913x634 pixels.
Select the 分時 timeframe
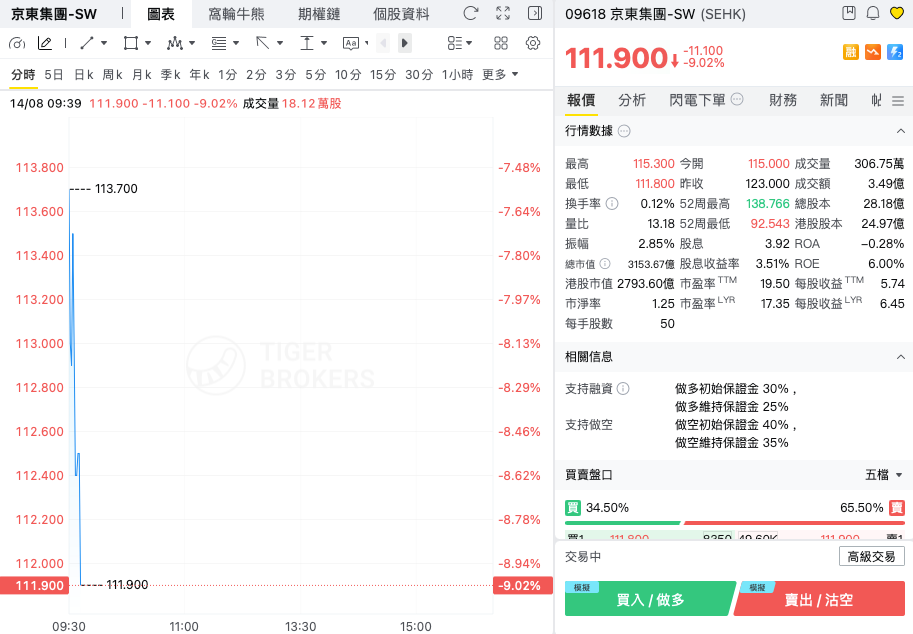pyautogui.click(x=23, y=75)
